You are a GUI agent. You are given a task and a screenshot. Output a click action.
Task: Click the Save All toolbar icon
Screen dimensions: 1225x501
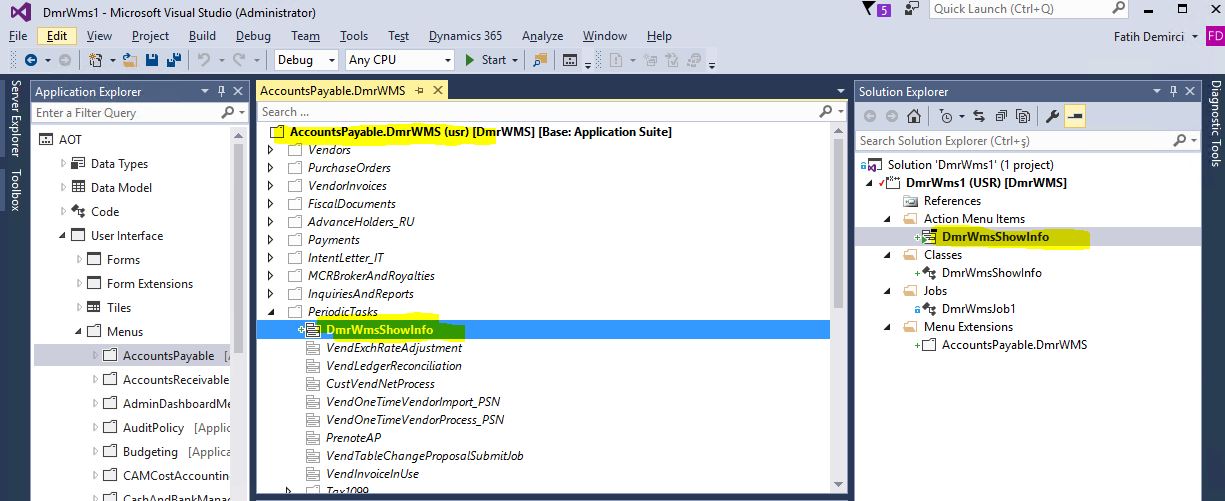[174, 60]
